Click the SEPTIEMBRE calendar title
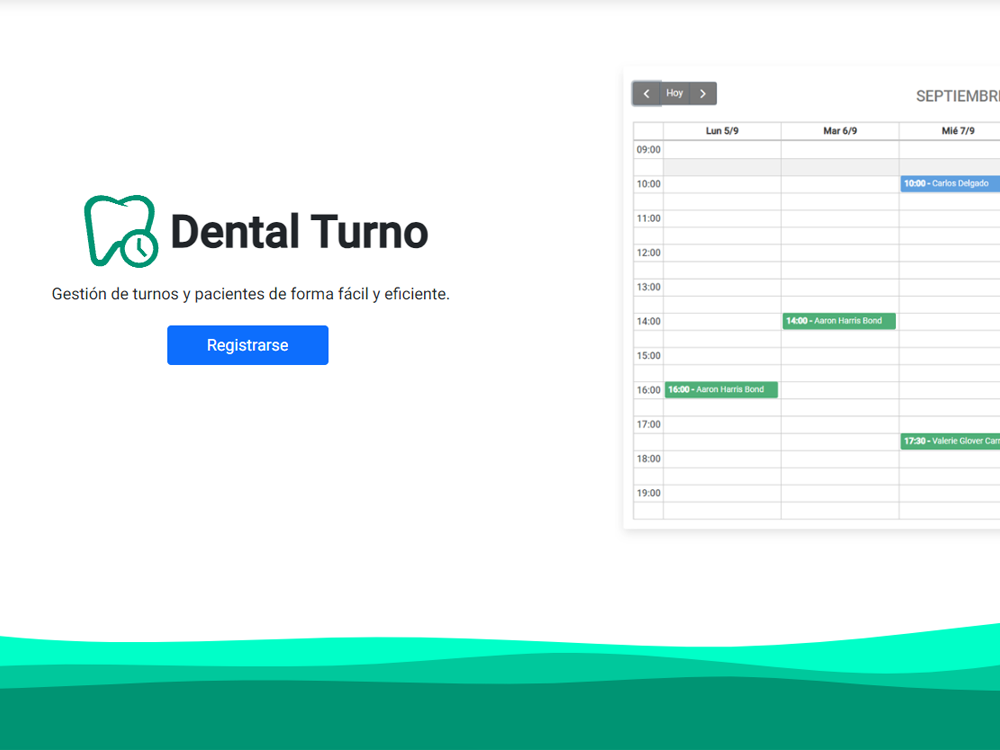This screenshot has height=750, width=1000. 958,96
